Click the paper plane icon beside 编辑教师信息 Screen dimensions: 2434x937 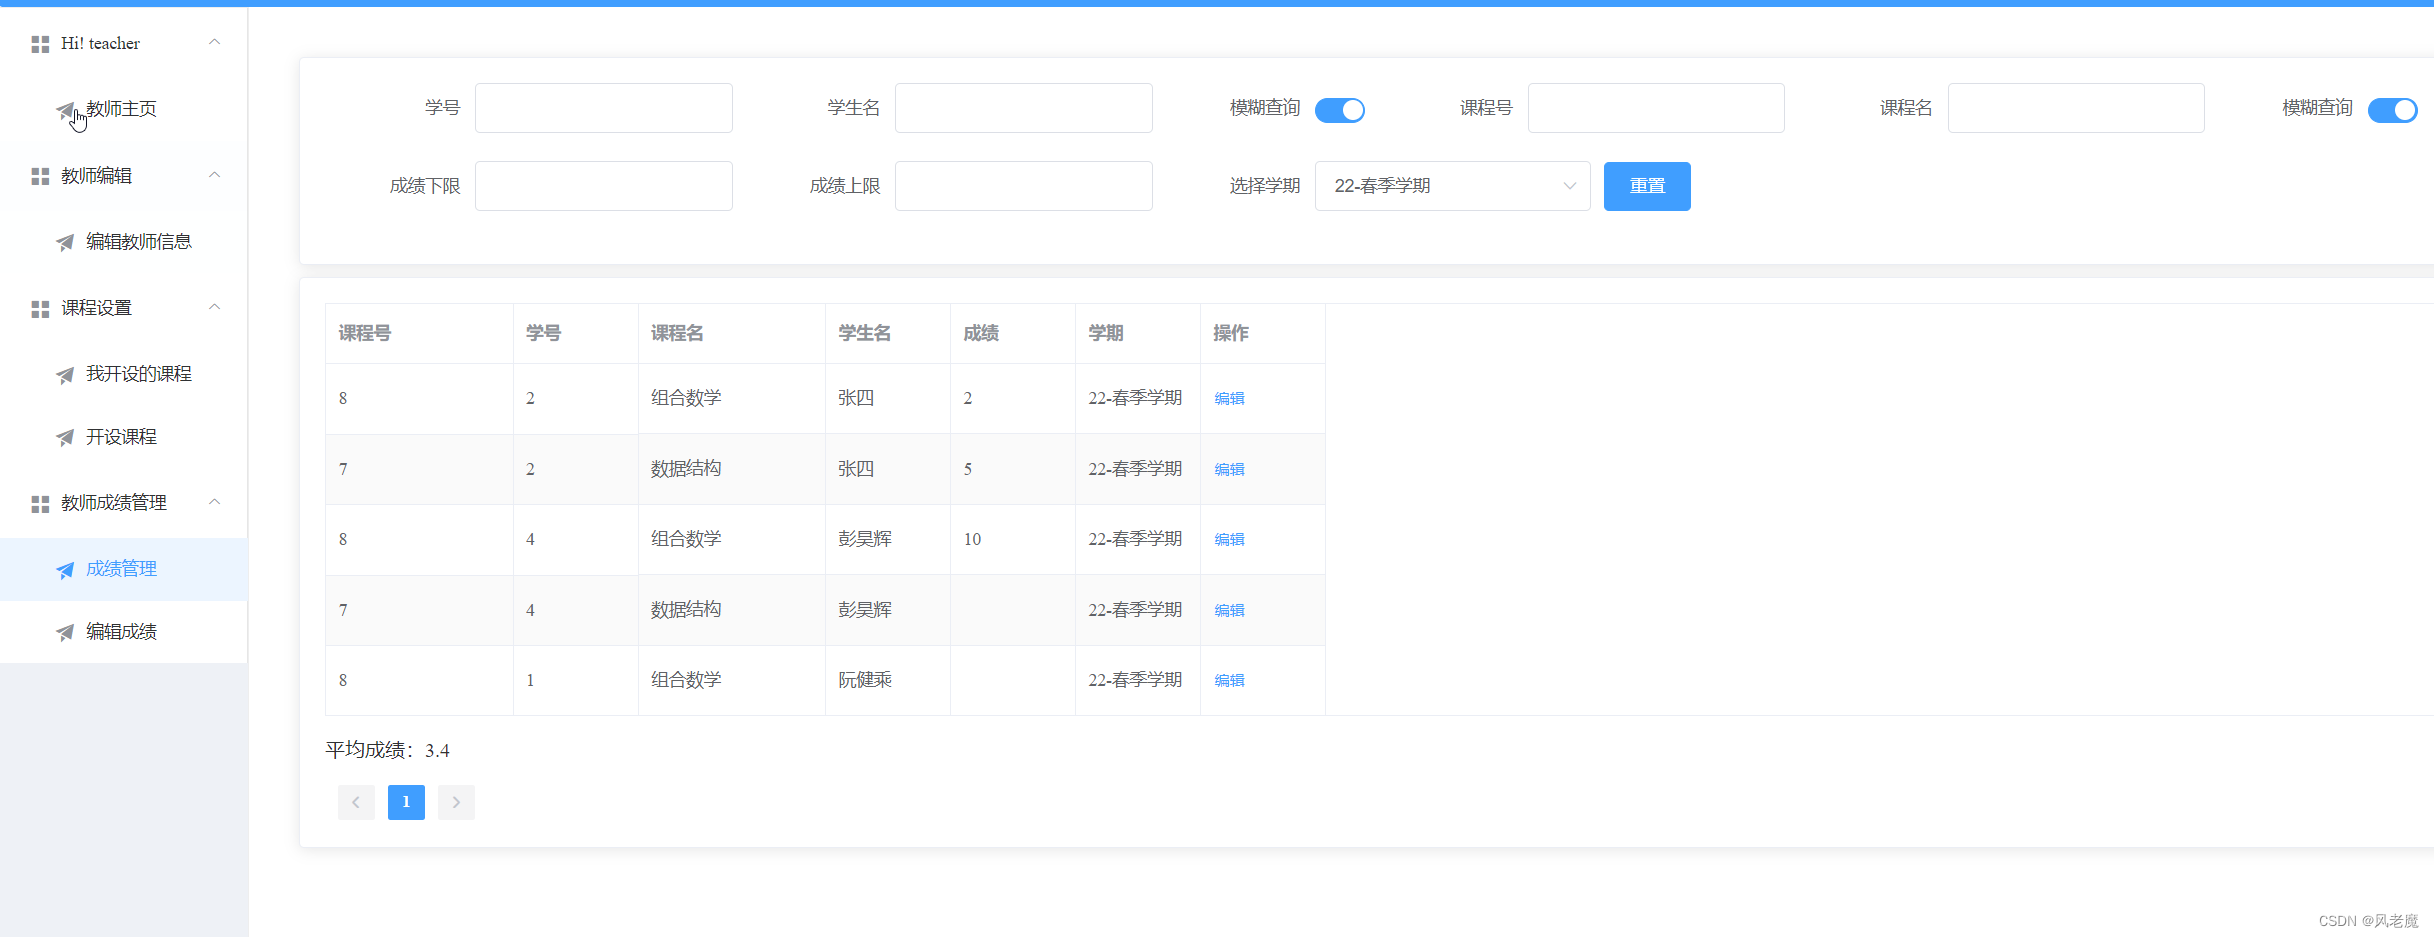pos(65,242)
